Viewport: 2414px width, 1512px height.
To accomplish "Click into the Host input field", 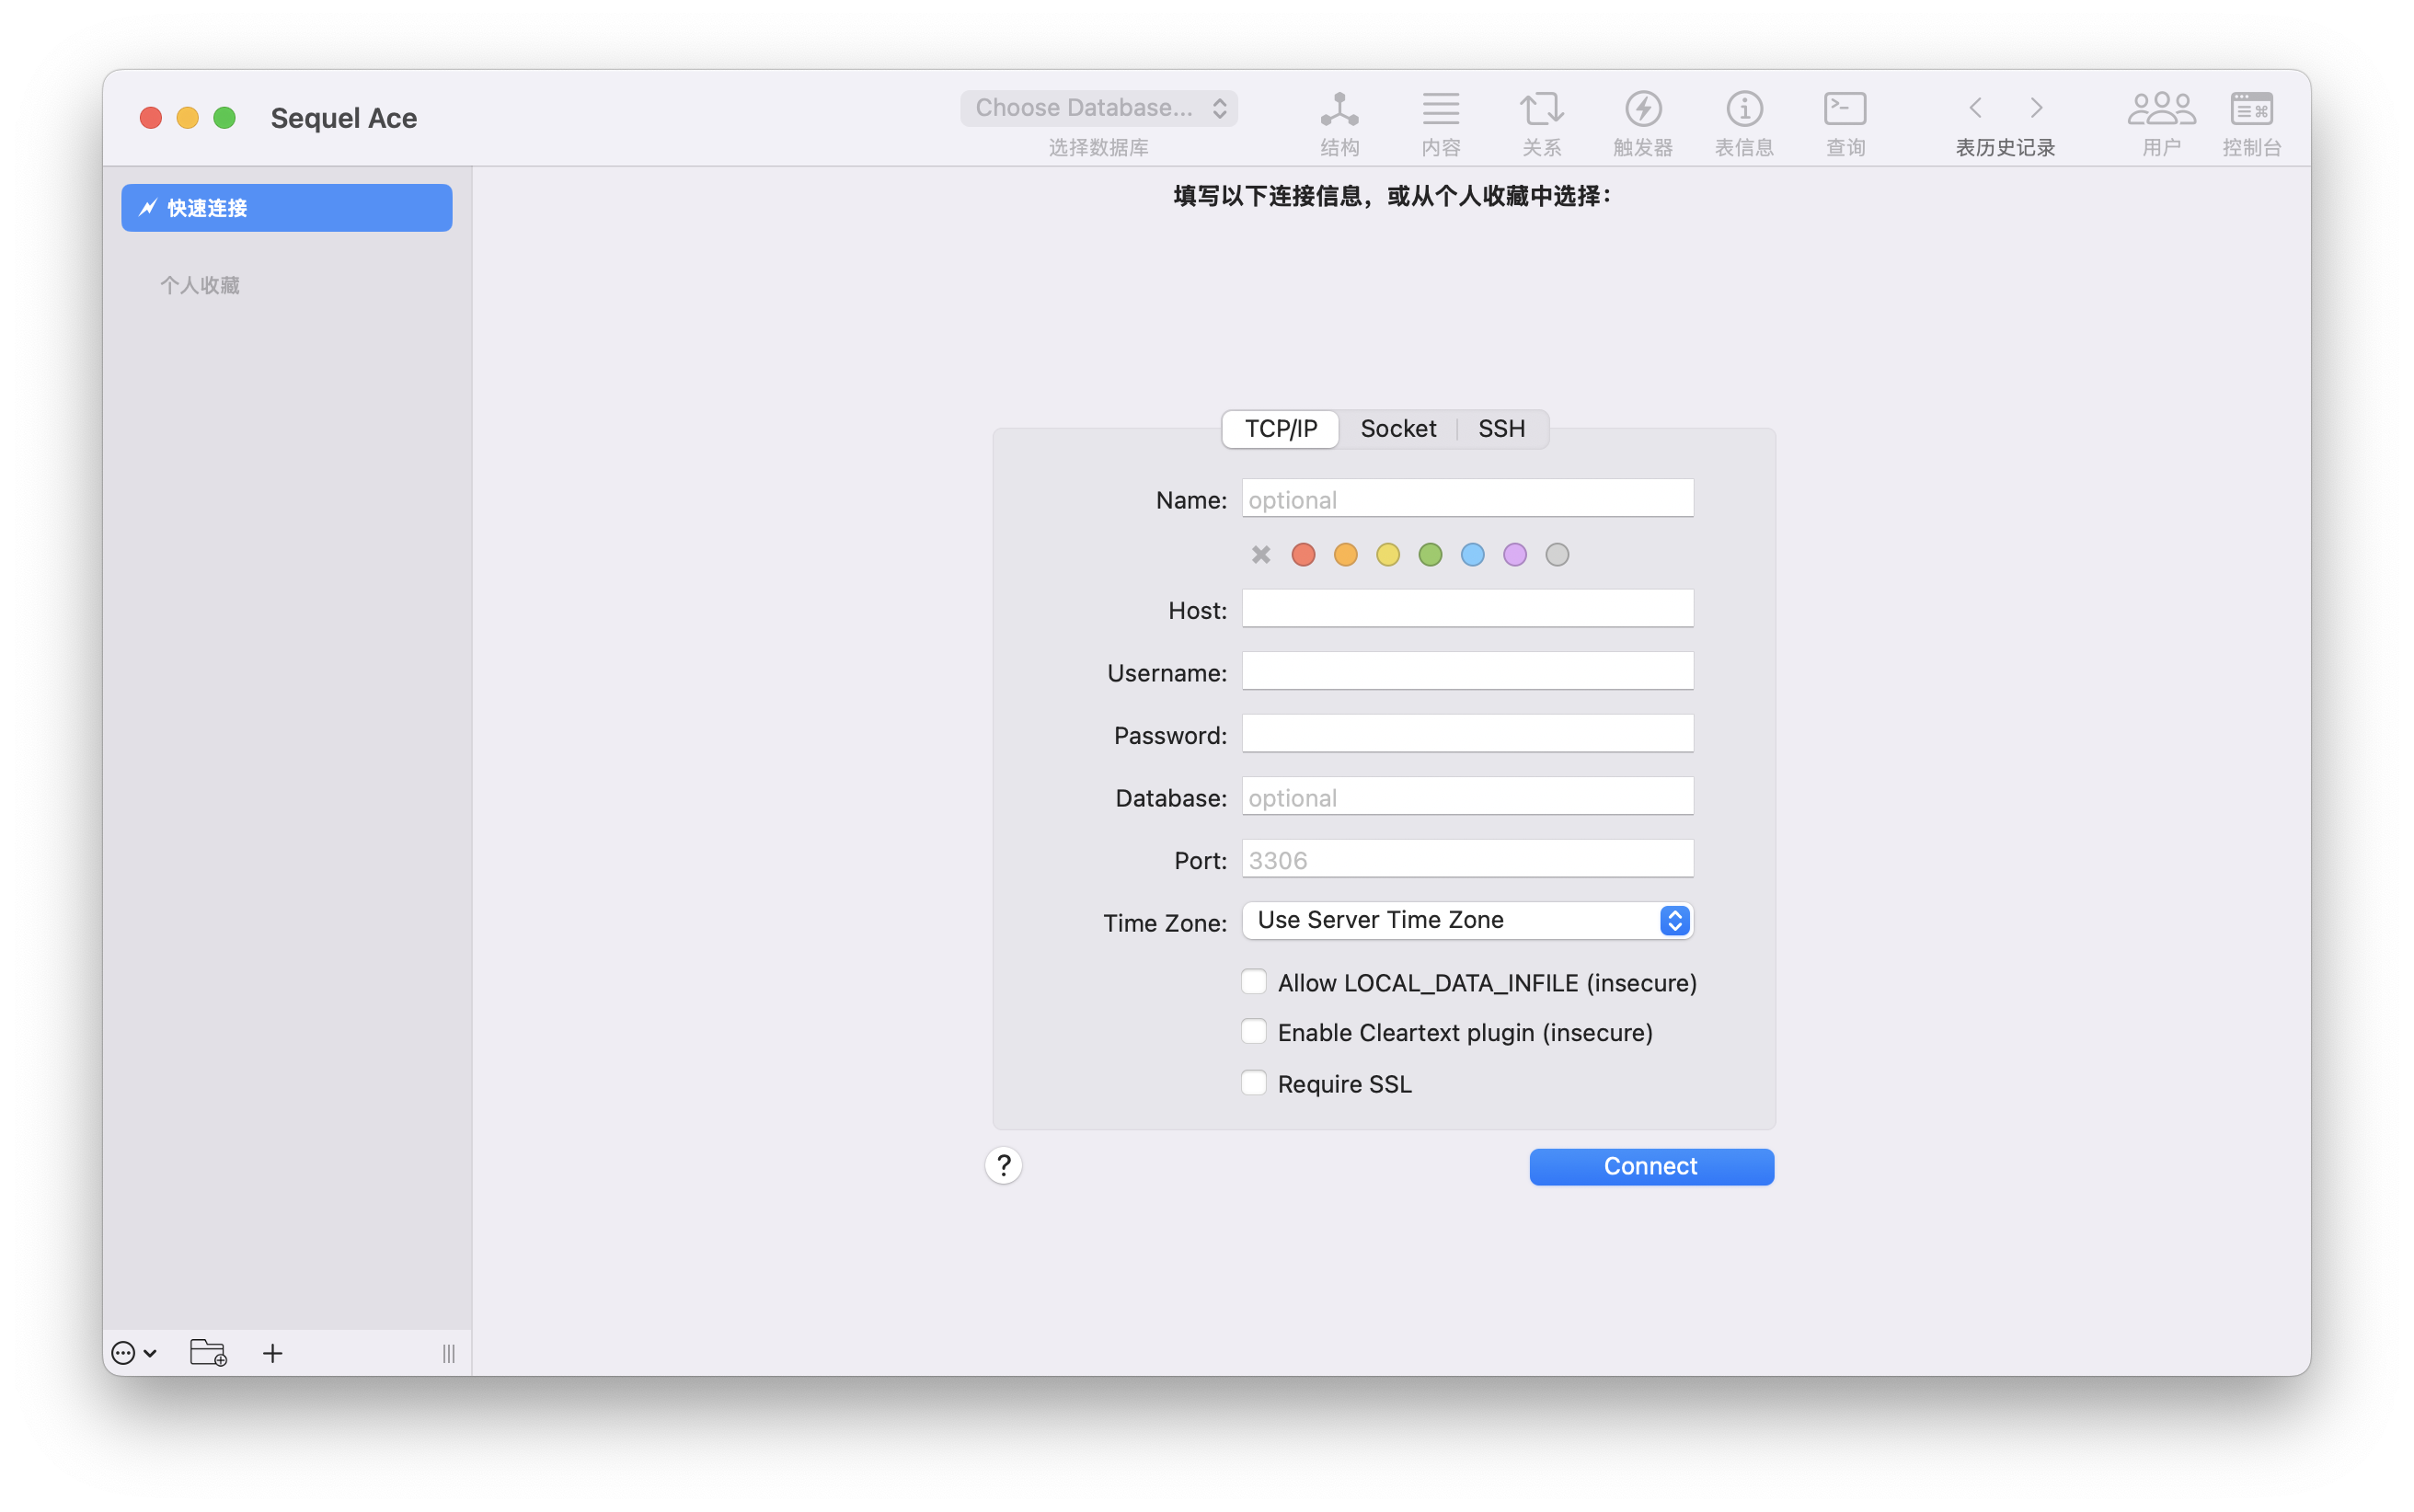I will 1467,609.
